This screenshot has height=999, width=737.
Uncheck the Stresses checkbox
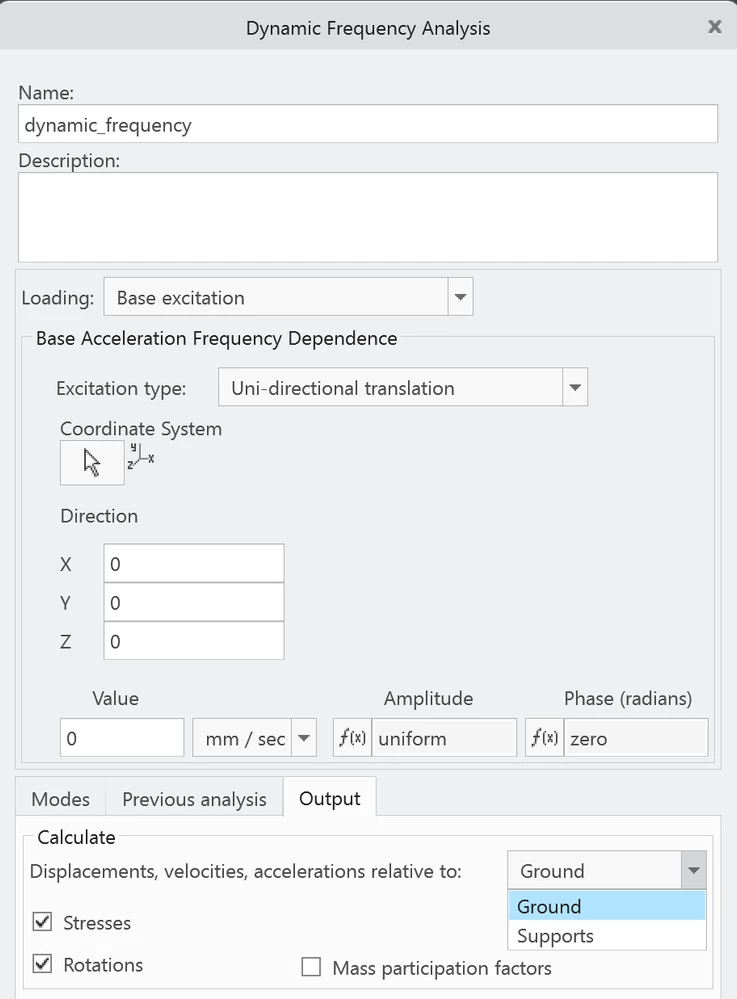pyautogui.click(x=42, y=922)
